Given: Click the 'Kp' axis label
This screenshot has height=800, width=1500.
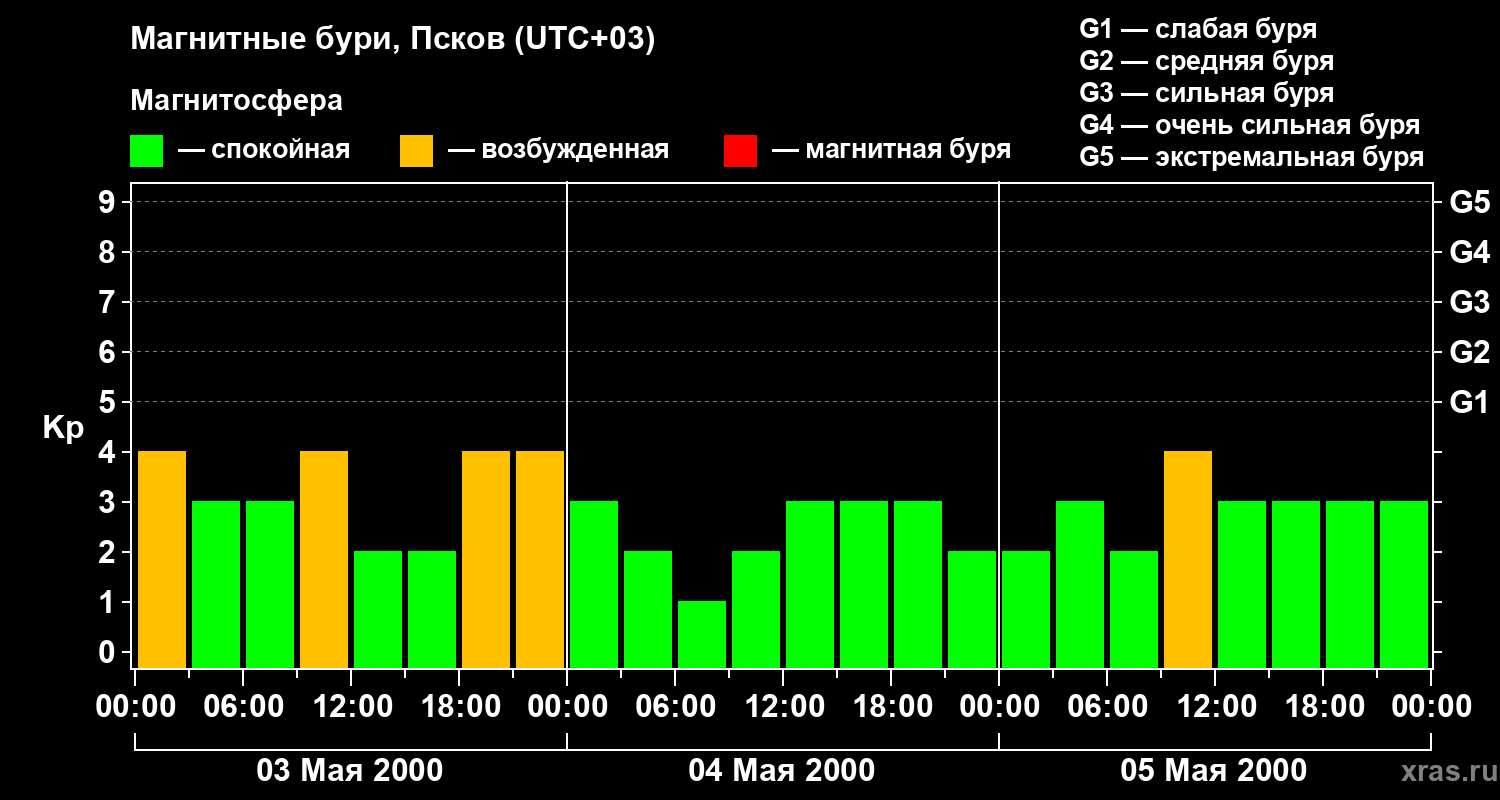Looking at the screenshot, I should click(x=63, y=427).
